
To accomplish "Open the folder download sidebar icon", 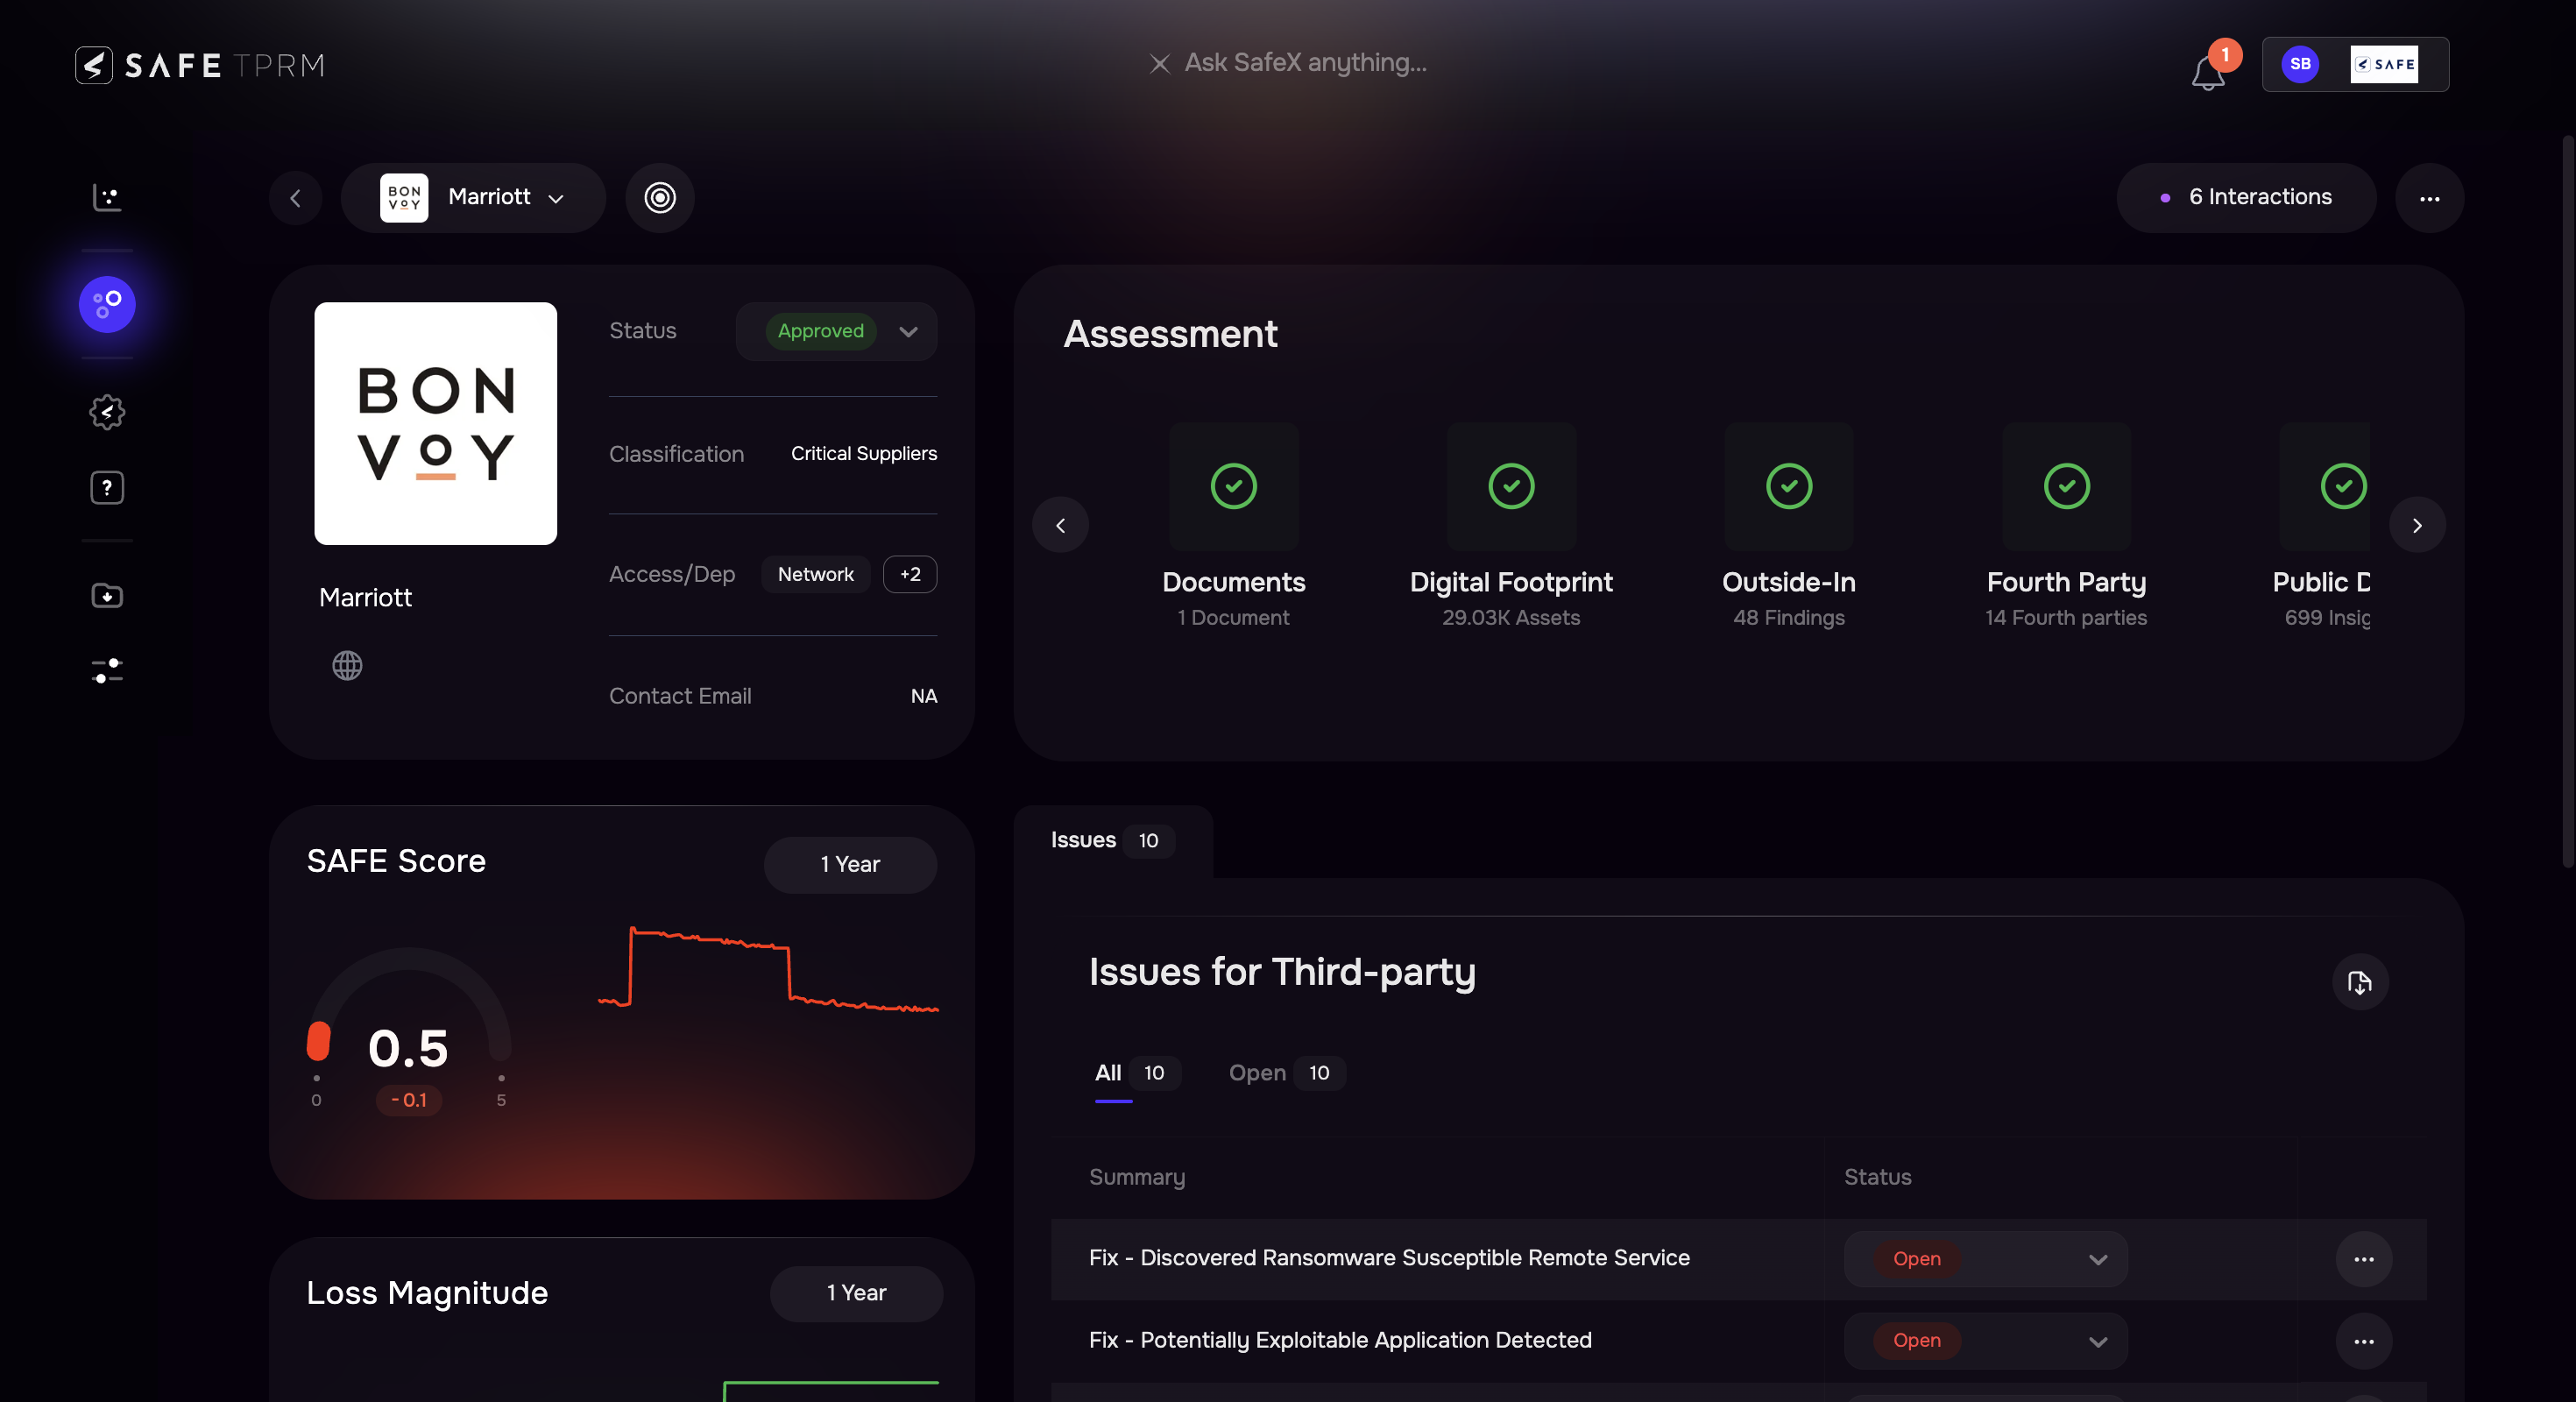I will tap(107, 596).
